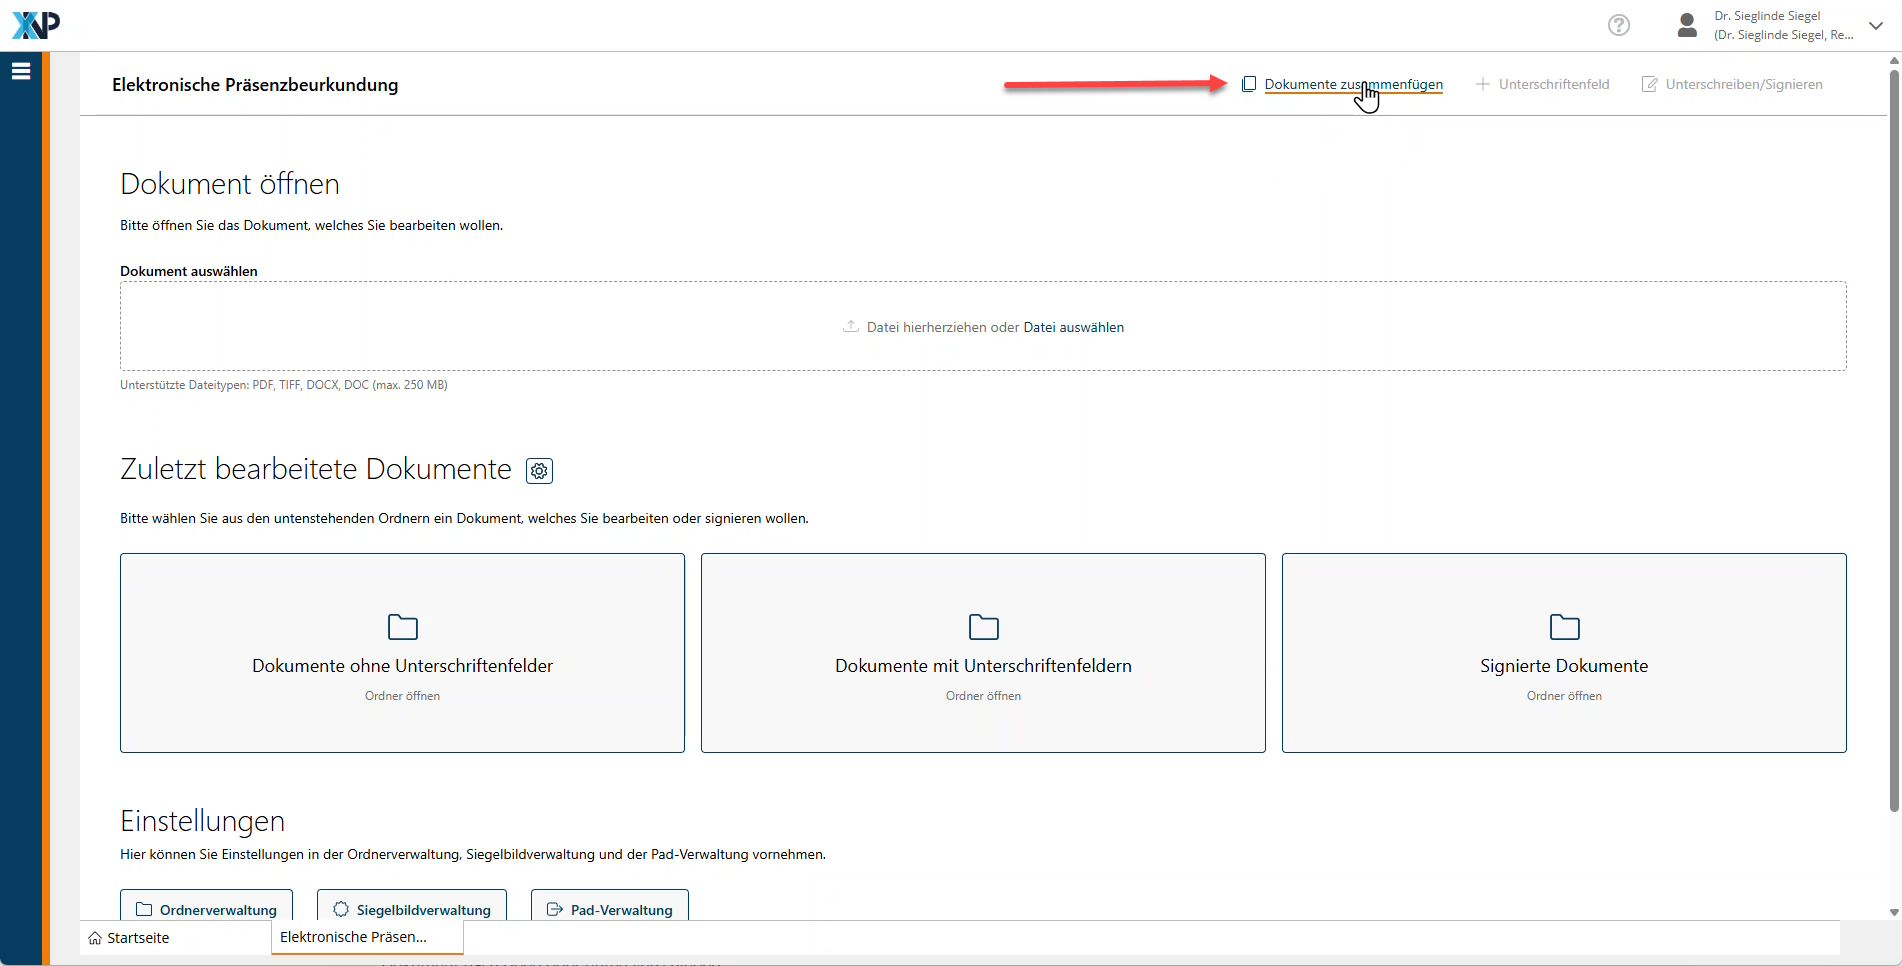Click the user profile avatar icon
1902x966 pixels.
[x=1687, y=25]
